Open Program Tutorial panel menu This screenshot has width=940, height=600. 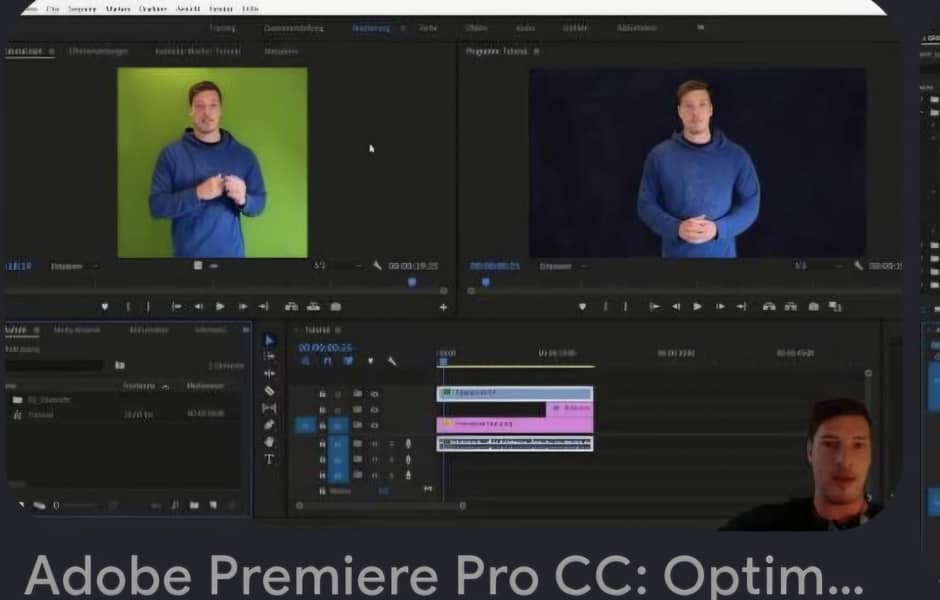537,52
